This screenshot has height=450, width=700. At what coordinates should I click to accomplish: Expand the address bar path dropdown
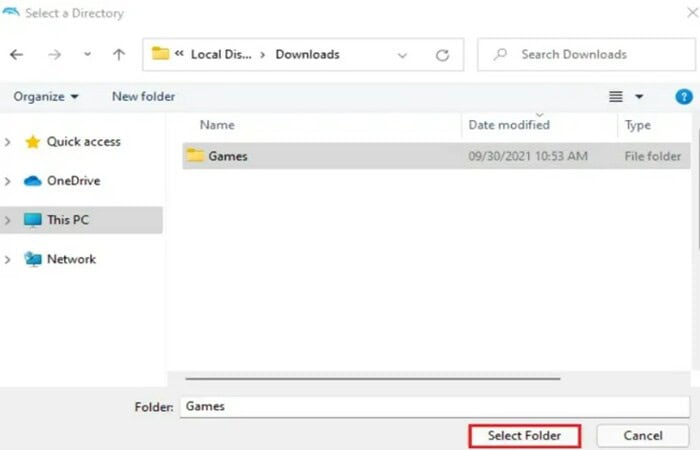pyautogui.click(x=402, y=55)
